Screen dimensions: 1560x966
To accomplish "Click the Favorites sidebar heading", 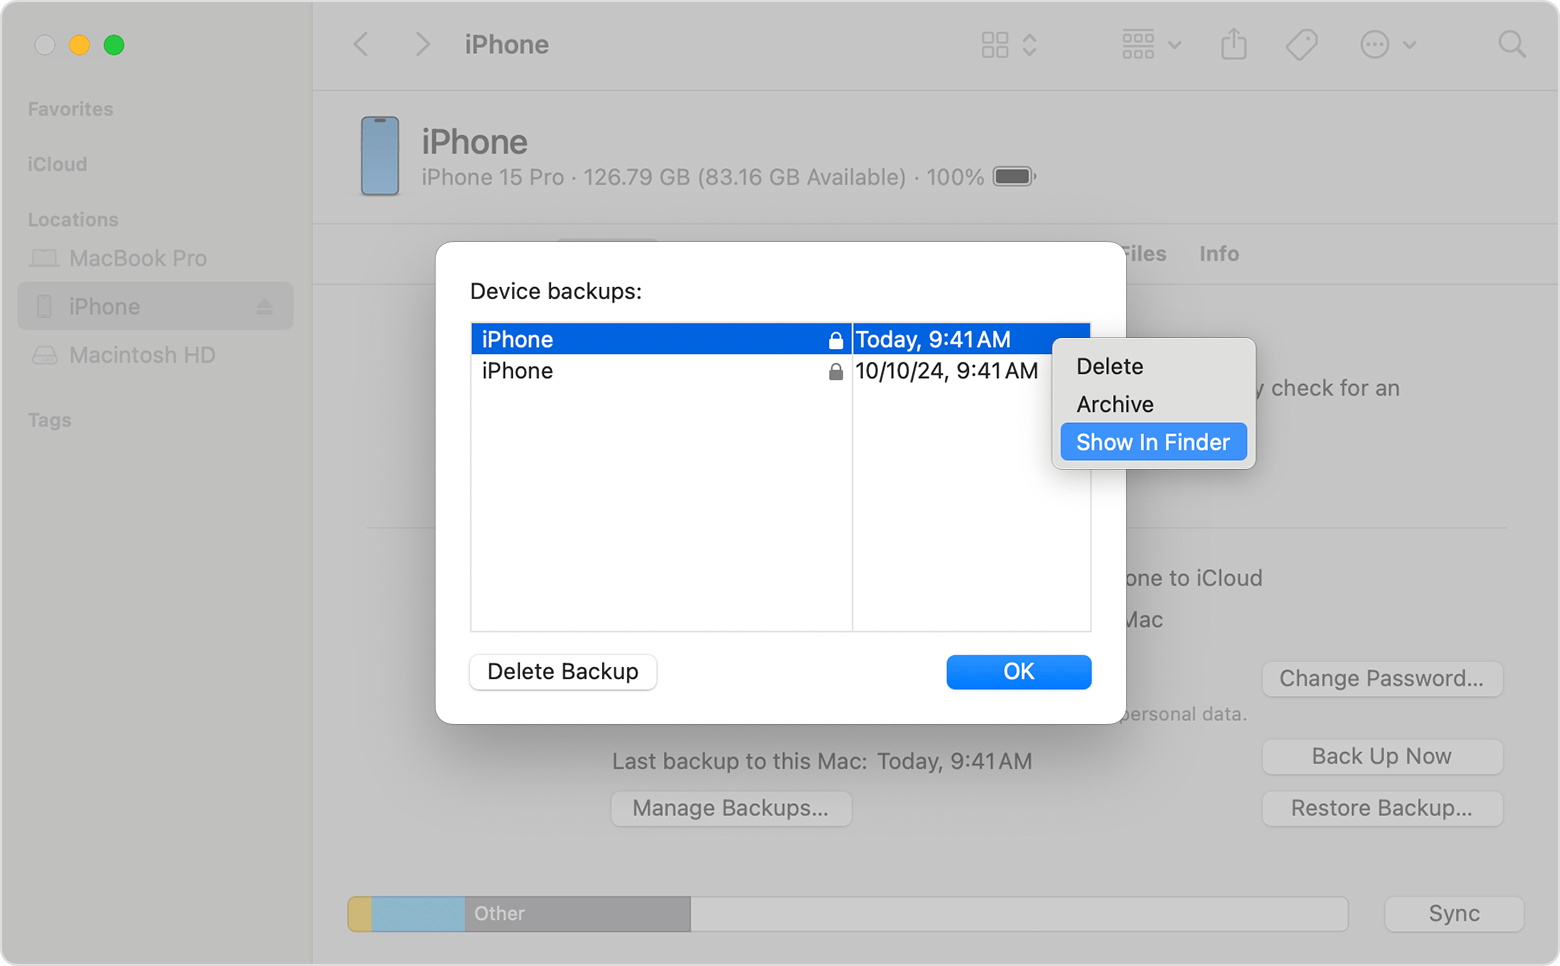I will [x=70, y=109].
